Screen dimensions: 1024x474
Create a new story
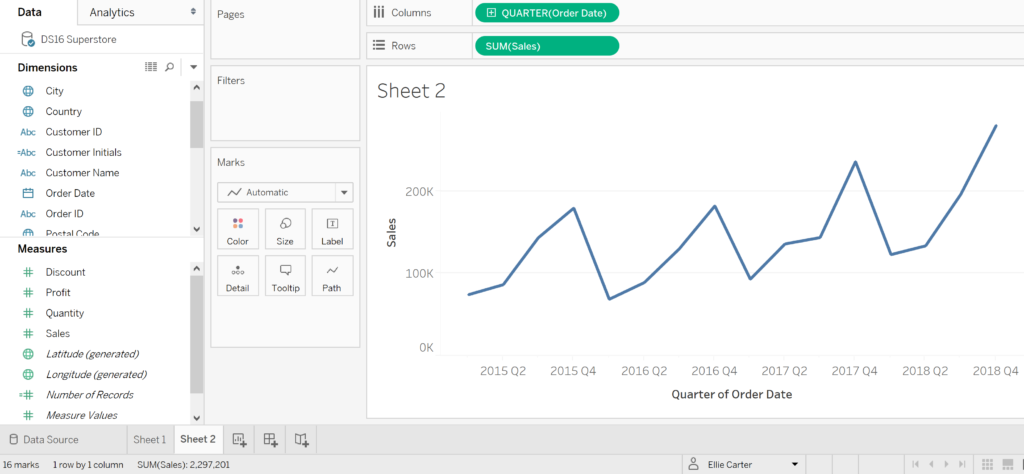coord(302,439)
